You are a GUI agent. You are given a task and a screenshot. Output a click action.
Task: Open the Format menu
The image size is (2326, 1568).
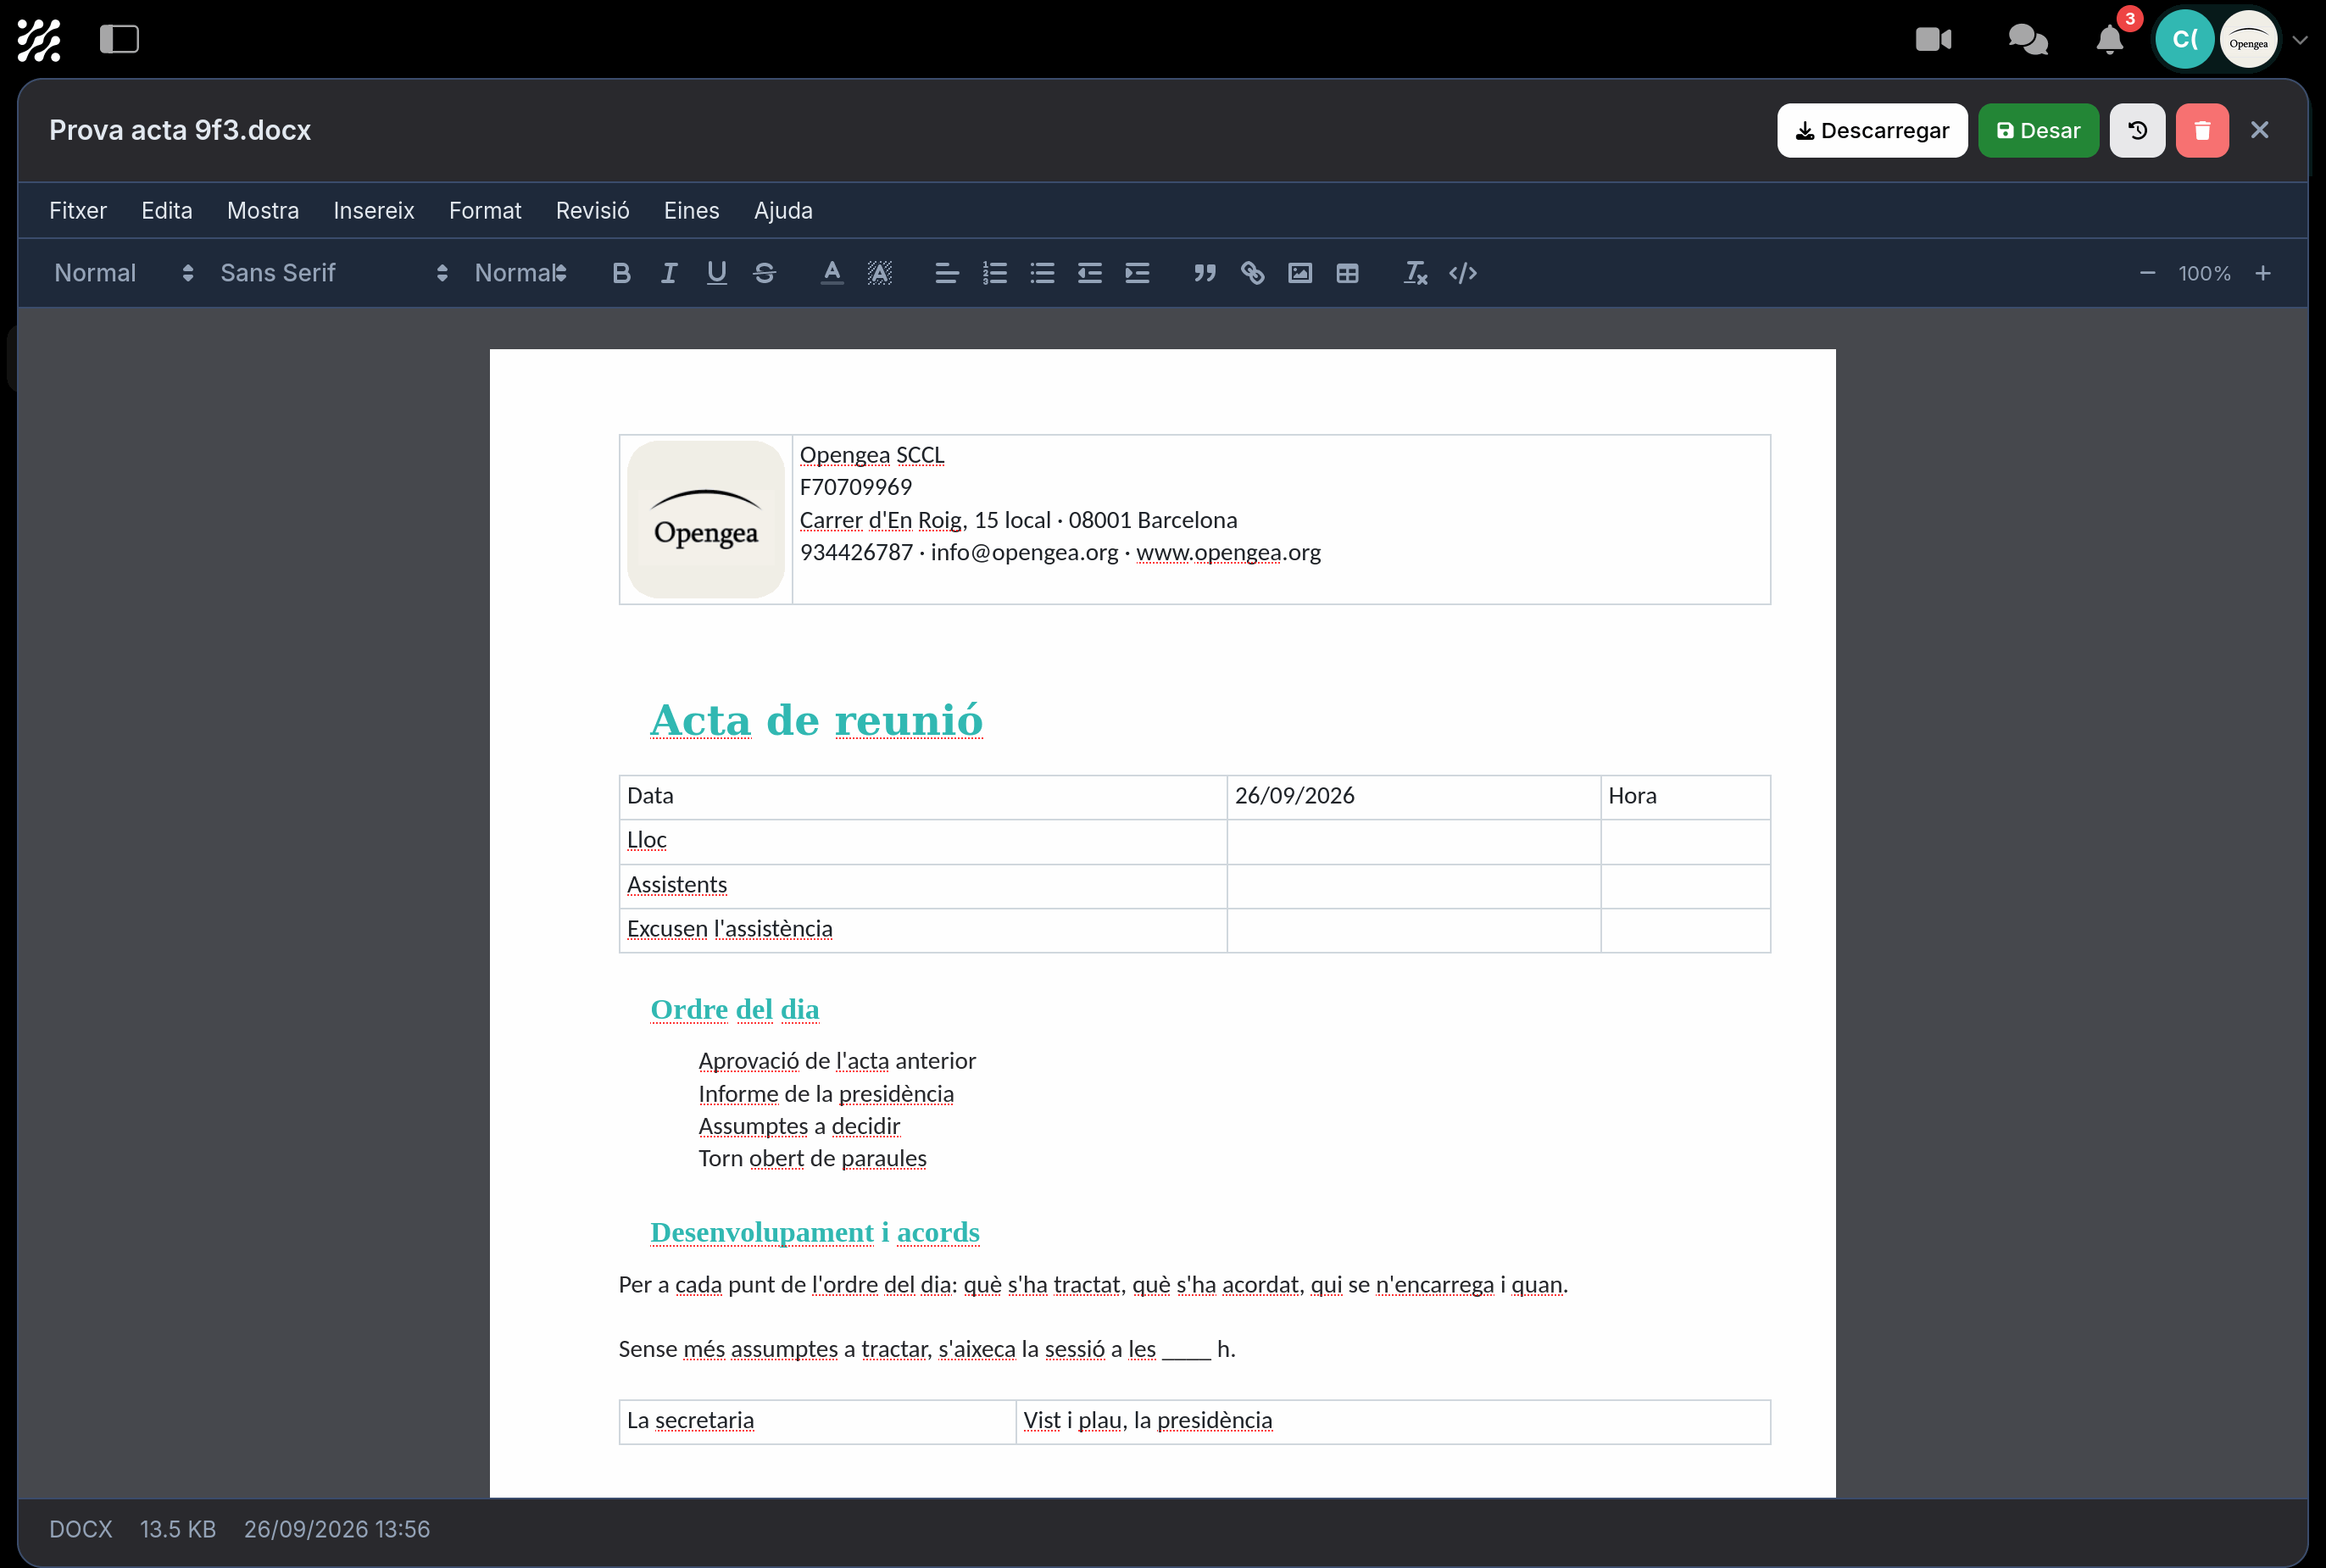tap(485, 211)
